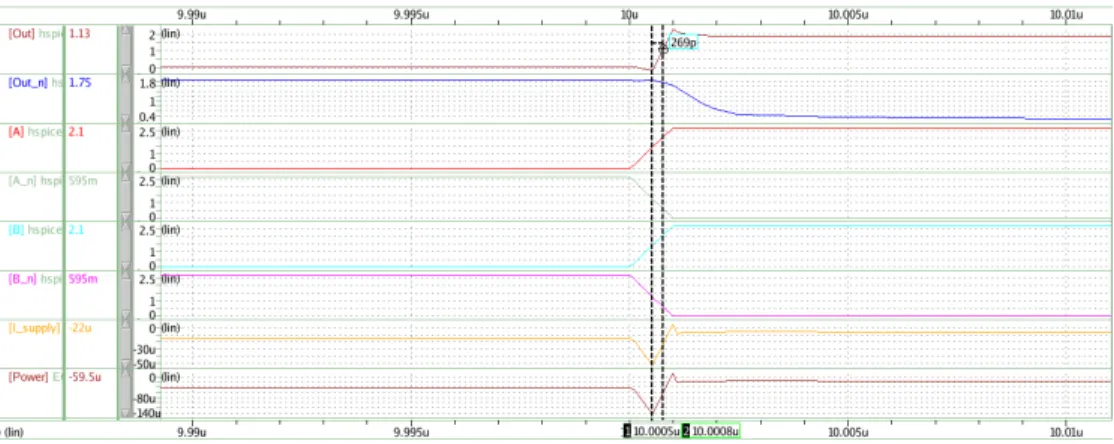Click the up arrow of Out panel
This screenshot has width=1114, height=444.
126,31
